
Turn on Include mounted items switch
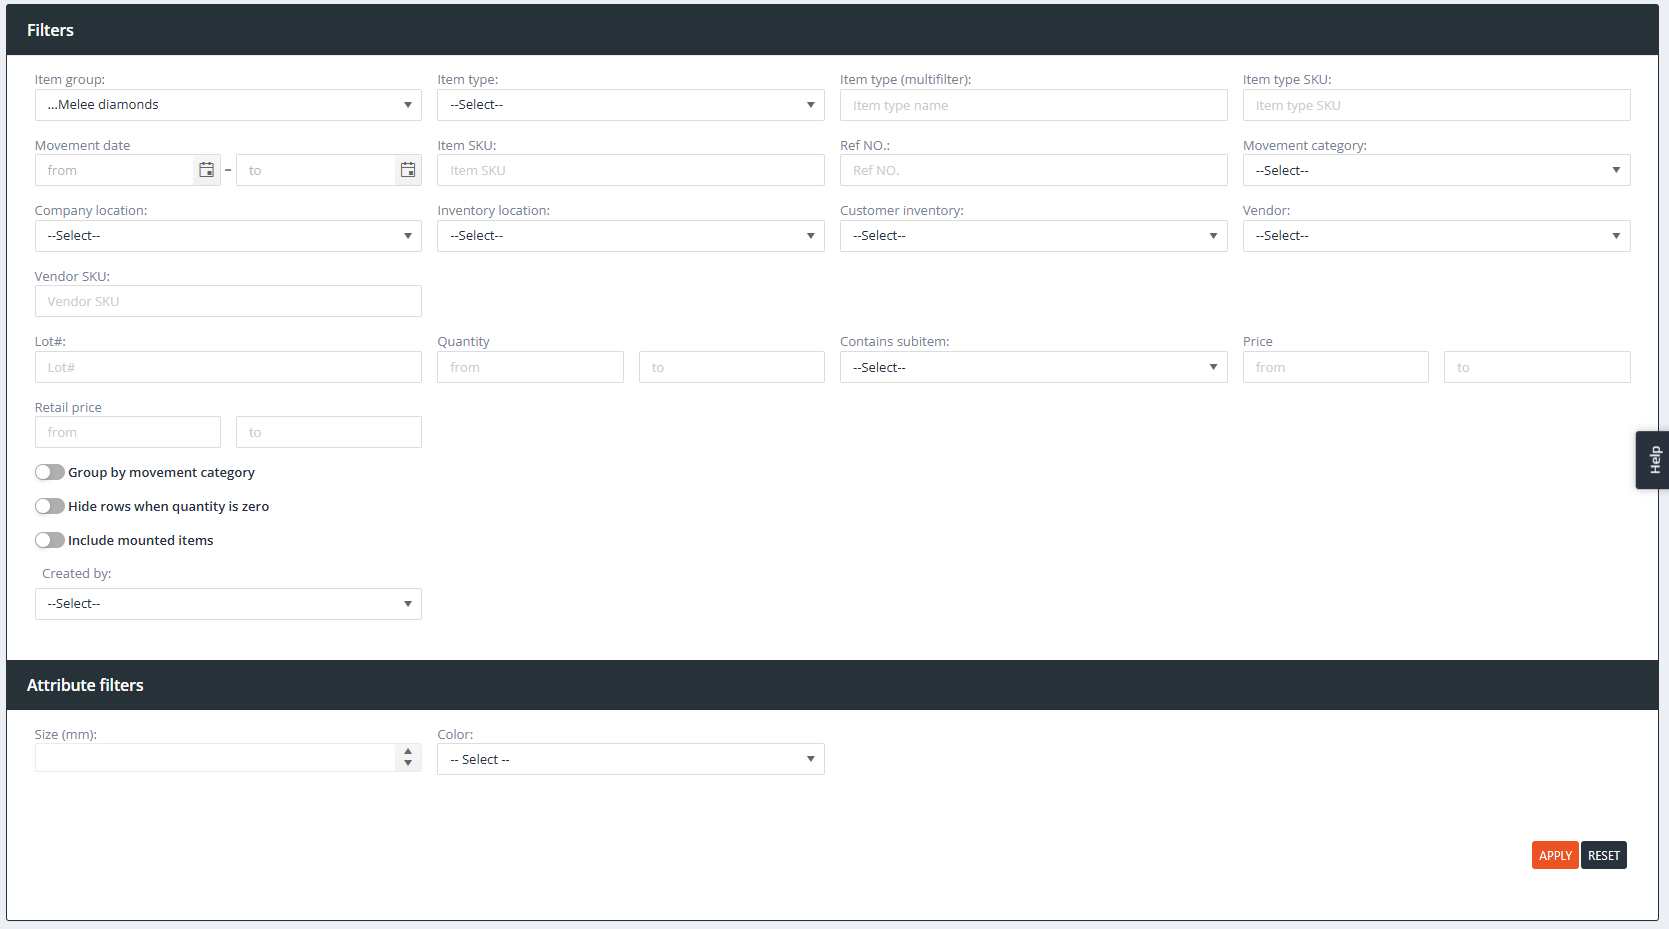click(50, 540)
